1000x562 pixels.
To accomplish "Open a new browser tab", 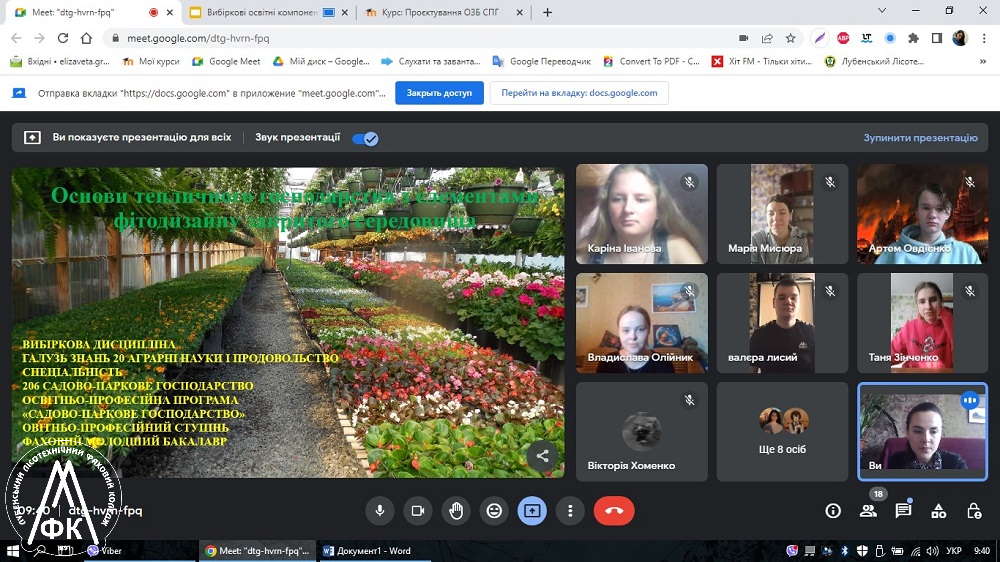I will [x=547, y=12].
